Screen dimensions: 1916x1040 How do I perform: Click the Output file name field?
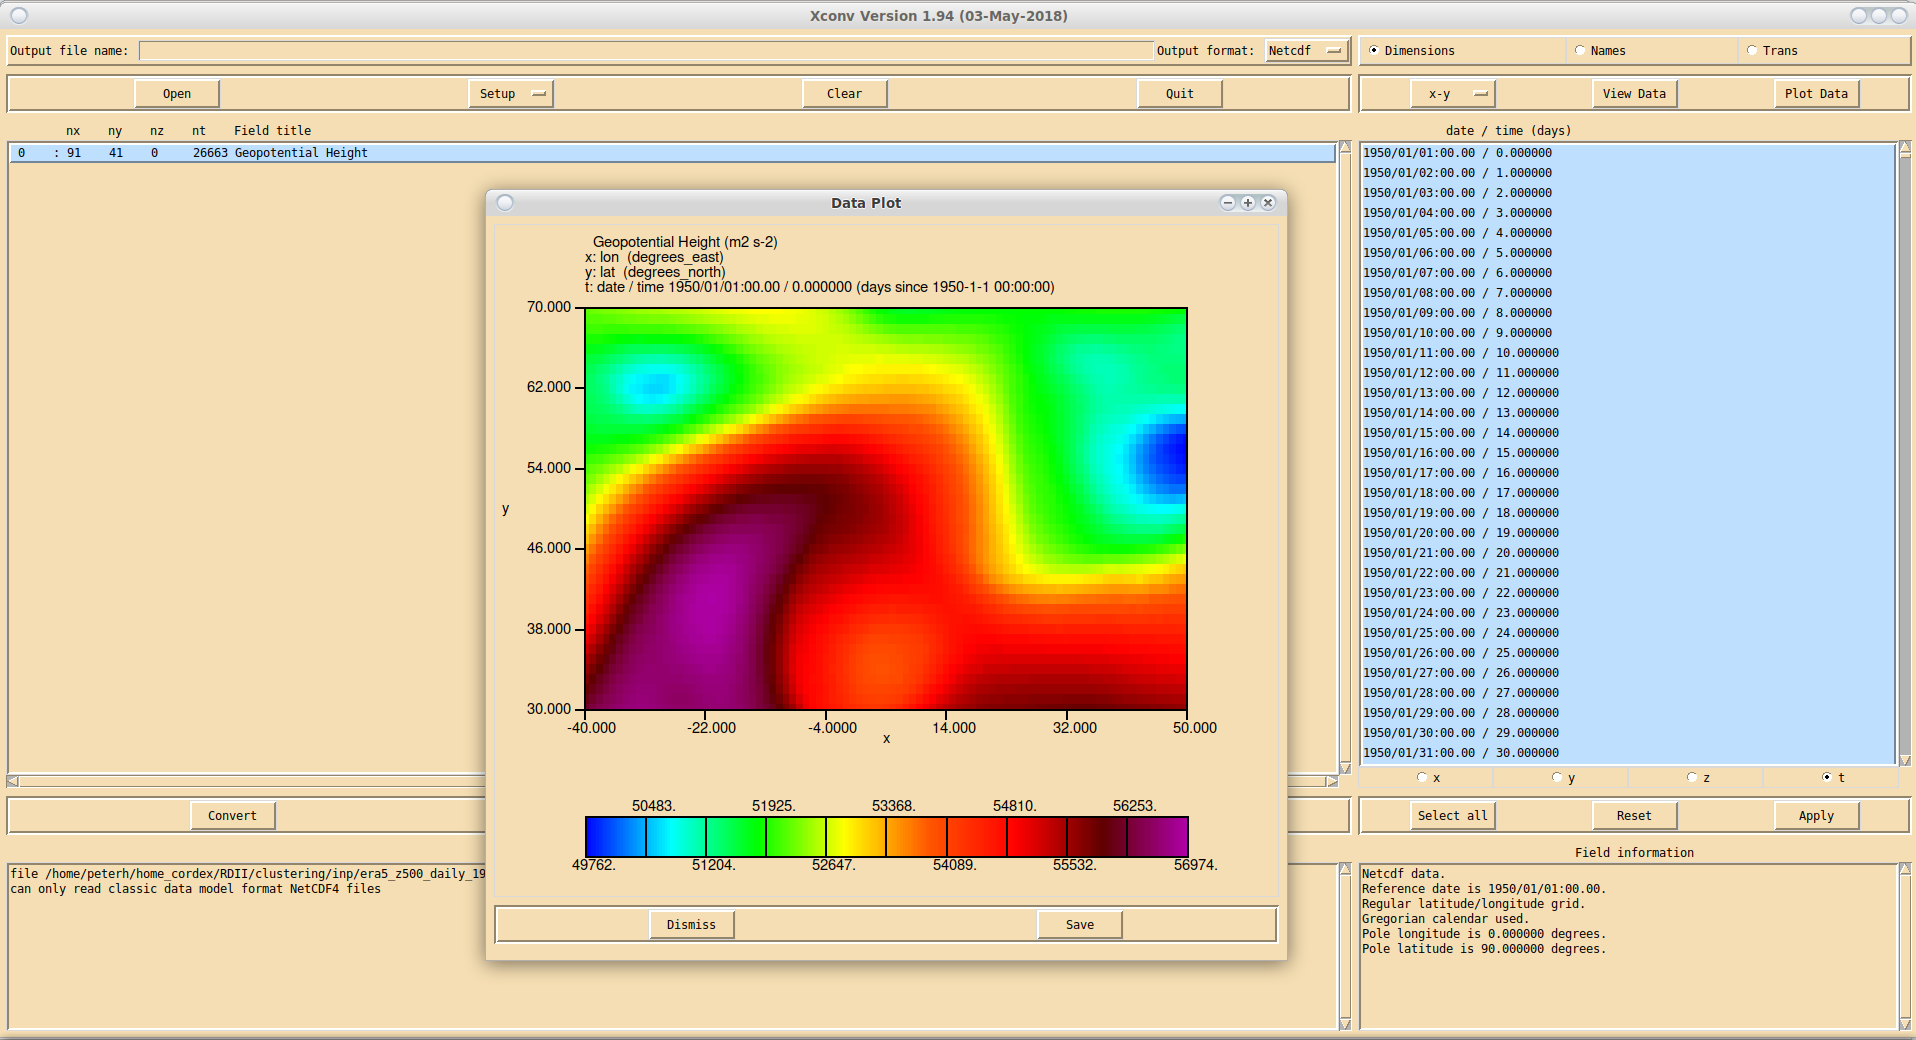pos(645,51)
